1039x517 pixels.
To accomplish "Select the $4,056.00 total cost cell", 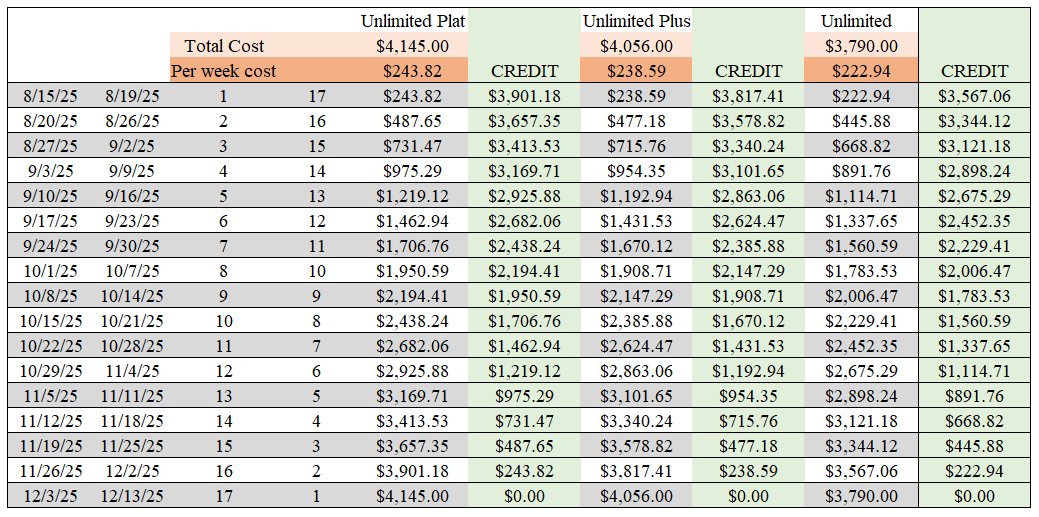I will [636, 46].
